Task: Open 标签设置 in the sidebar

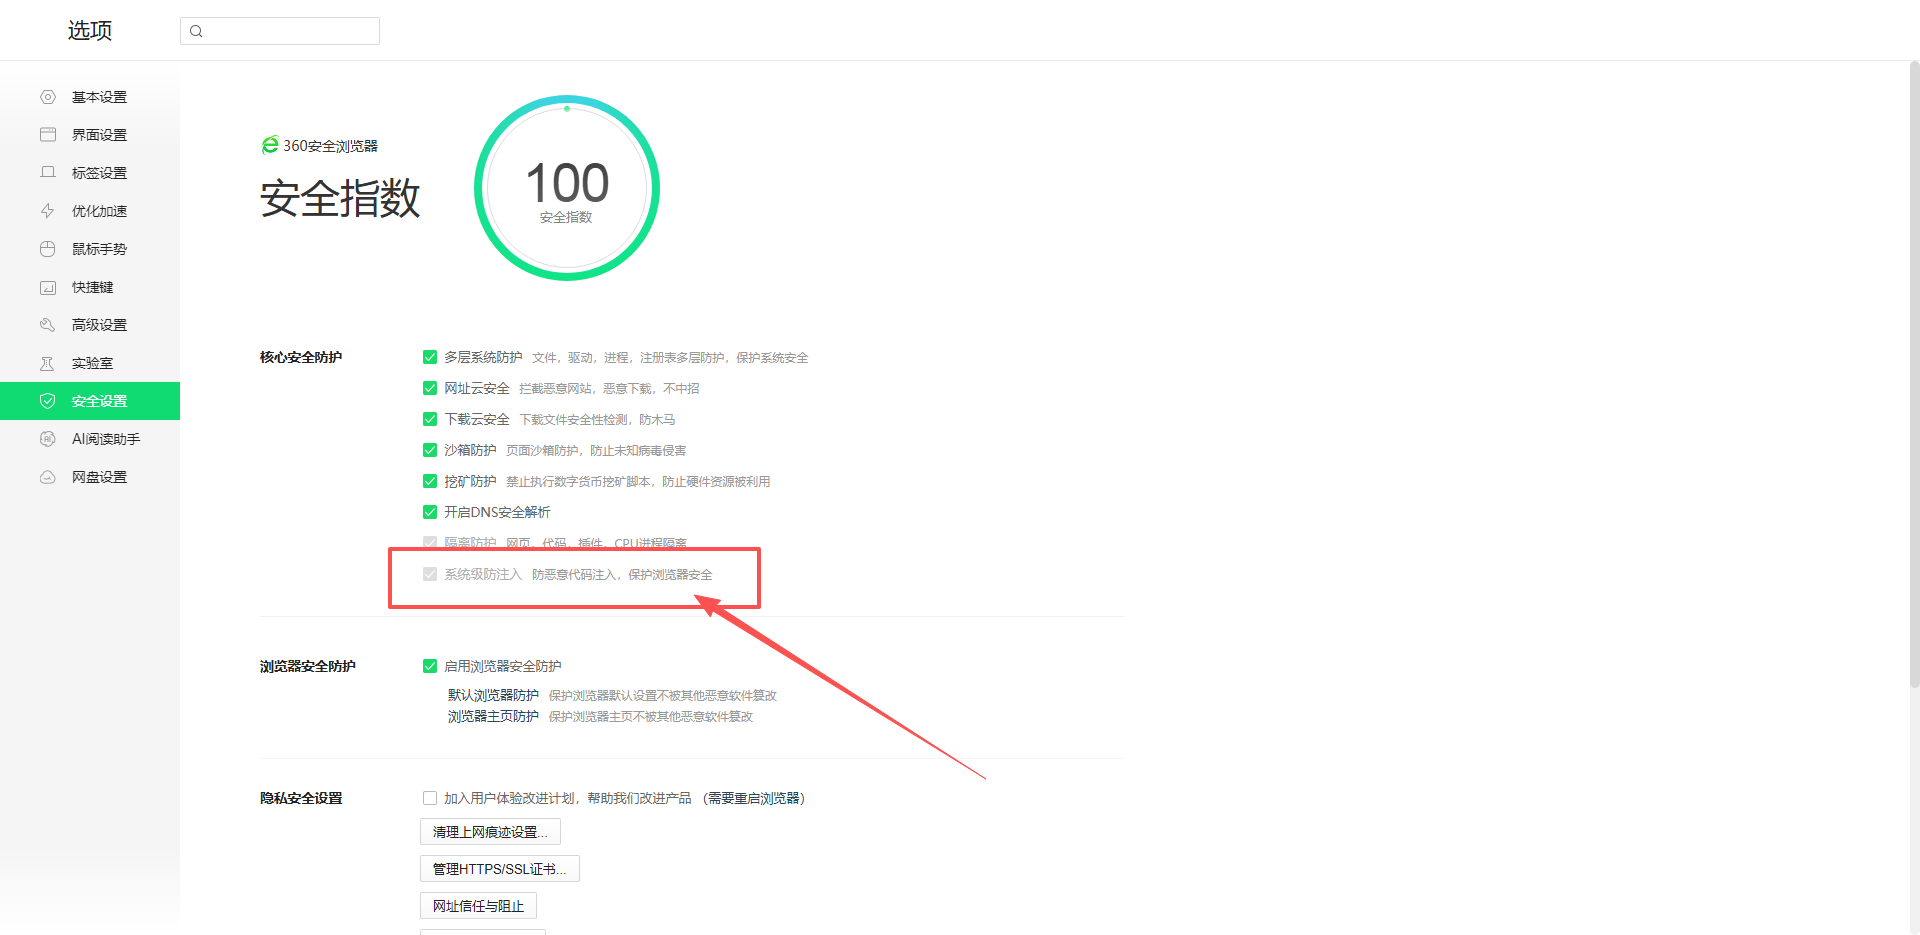Action: [90, 173]
